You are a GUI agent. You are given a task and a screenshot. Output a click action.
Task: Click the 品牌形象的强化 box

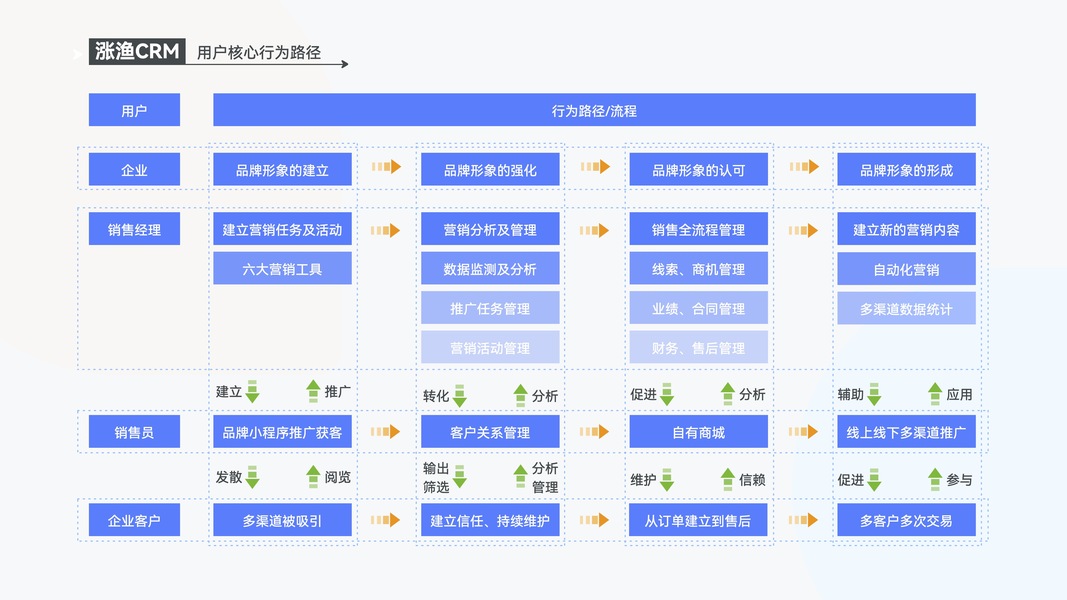click(x=490, y=169)
